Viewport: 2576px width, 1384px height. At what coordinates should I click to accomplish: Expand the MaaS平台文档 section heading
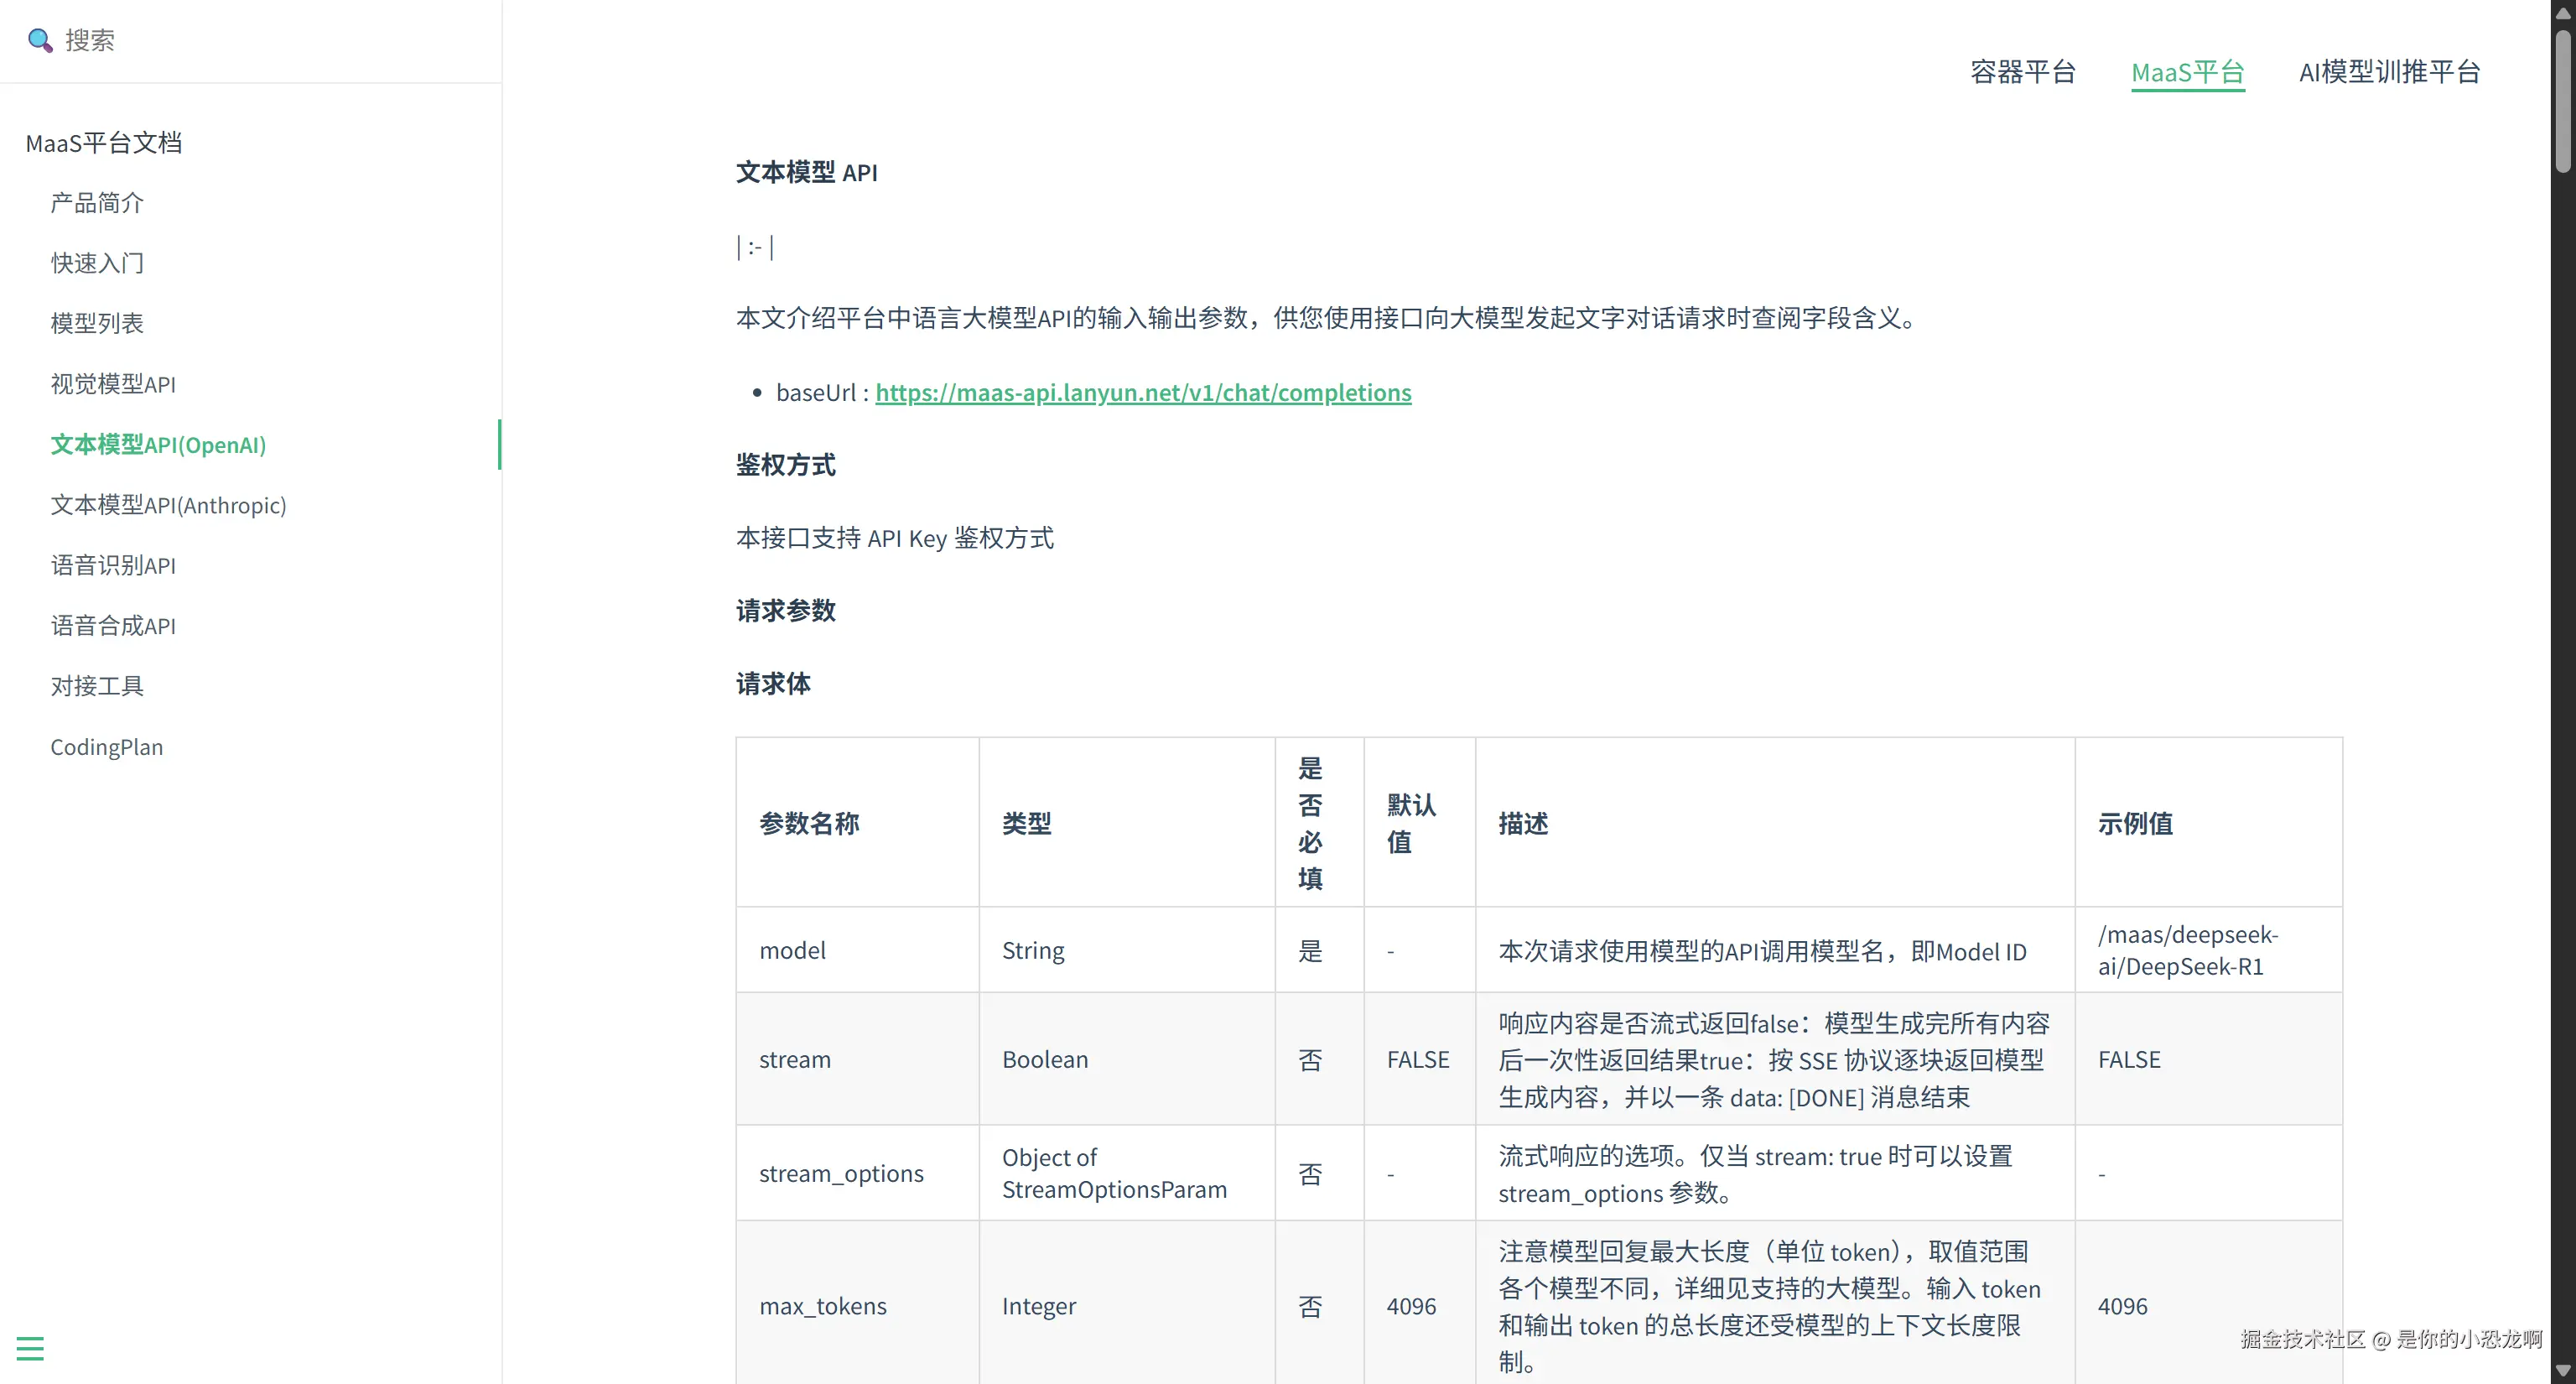coord(104,143)
